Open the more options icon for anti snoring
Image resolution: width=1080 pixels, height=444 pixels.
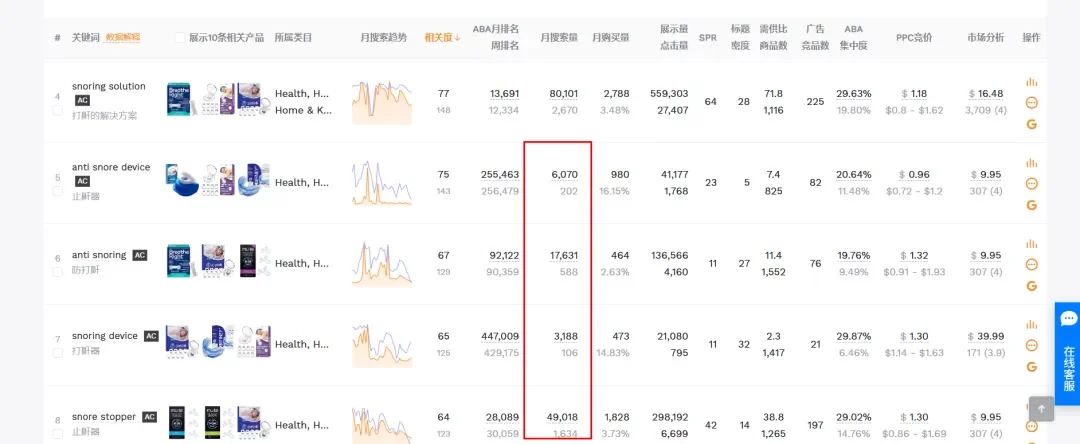pyautogui.click(x=1031, y=265)
